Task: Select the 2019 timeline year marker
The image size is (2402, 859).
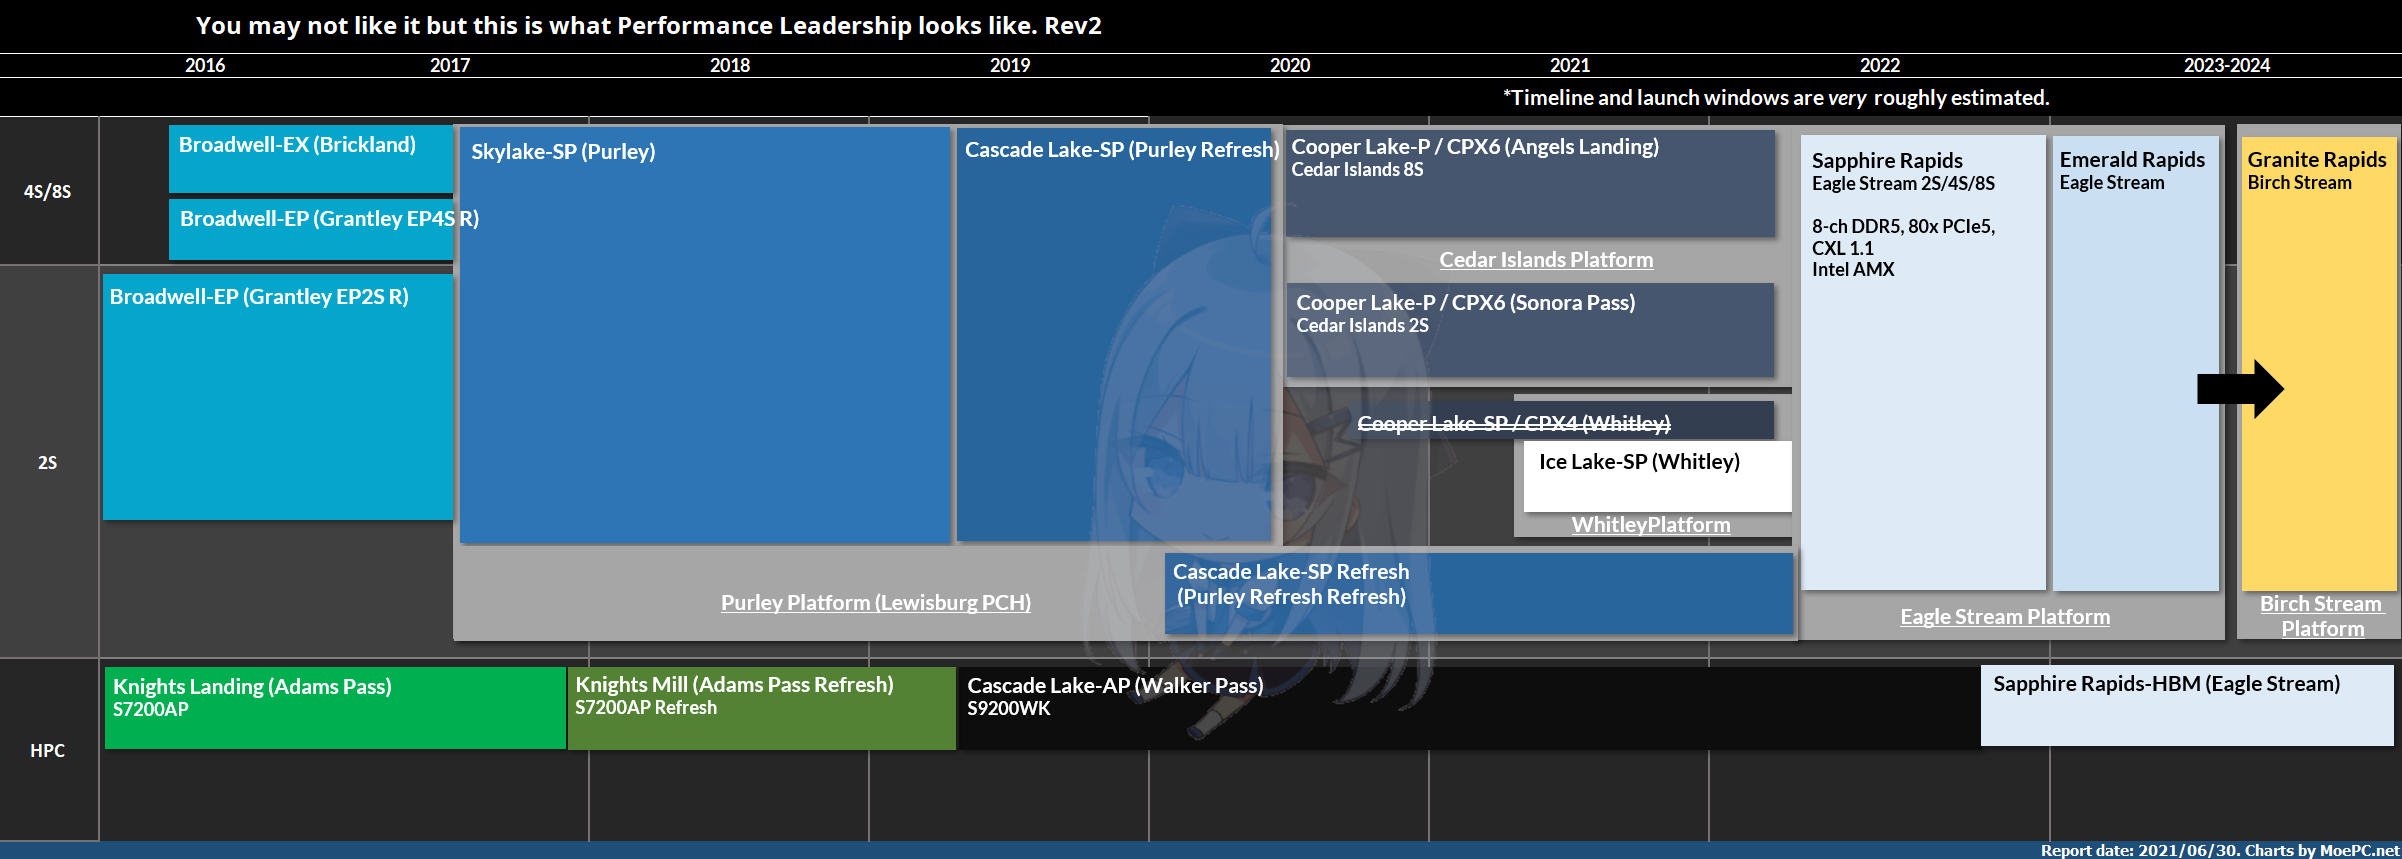Action: click(1009, 66)
